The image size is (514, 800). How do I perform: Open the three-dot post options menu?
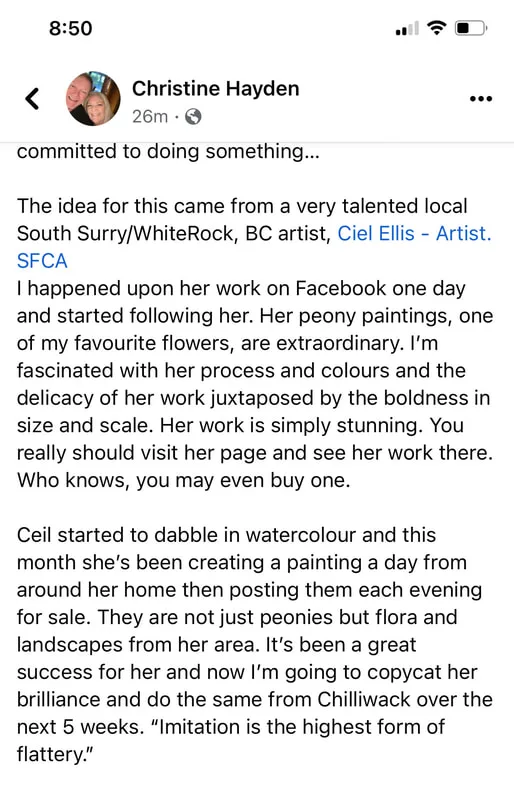pyautogui.click(x=481, y=98)
